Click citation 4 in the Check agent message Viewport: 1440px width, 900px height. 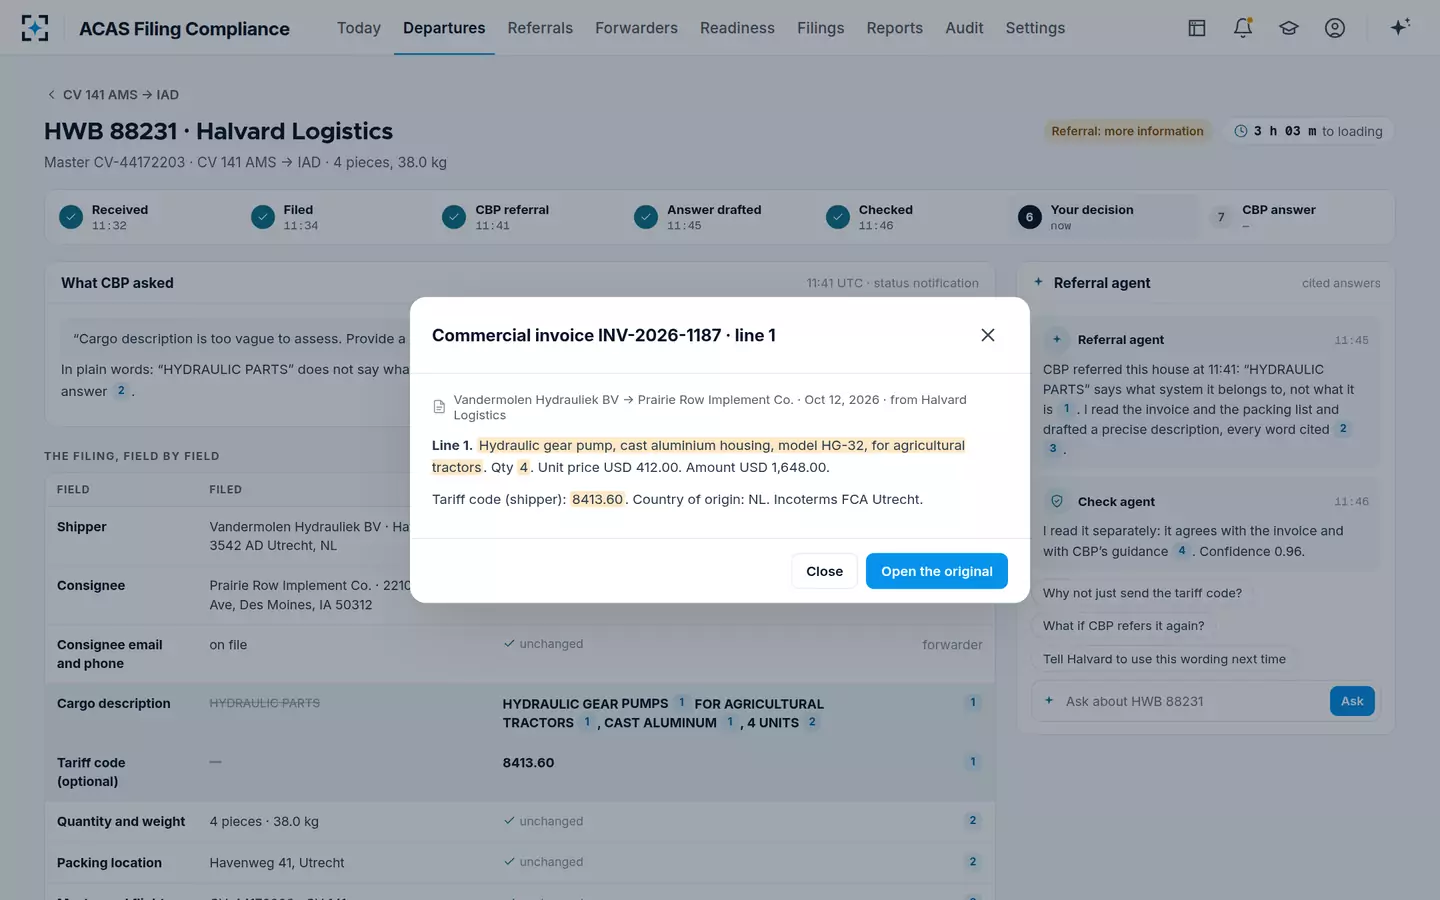(1182, 551)
